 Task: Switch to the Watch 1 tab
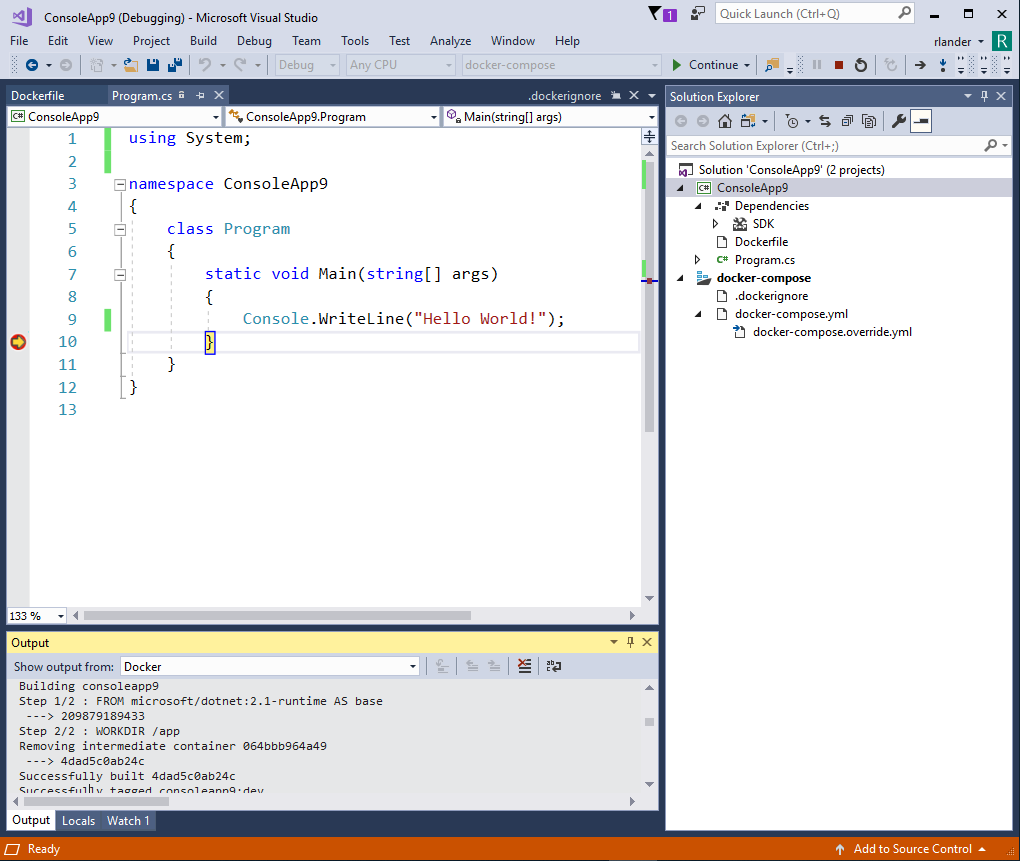pos(128,821)
